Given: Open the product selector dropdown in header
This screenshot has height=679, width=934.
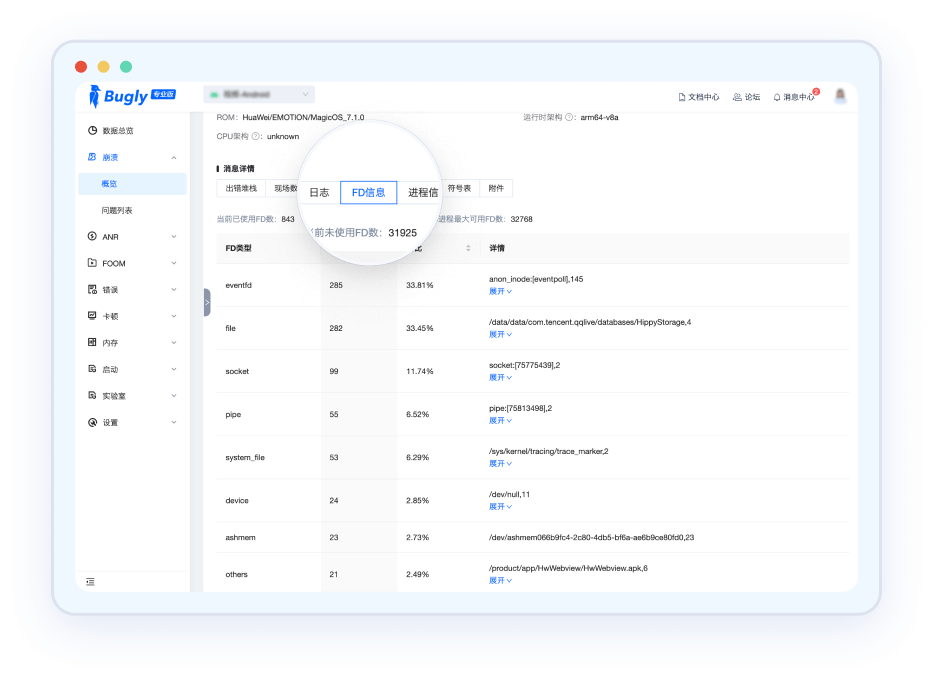Looking at the screenshot, I should [x=259, y=94].
